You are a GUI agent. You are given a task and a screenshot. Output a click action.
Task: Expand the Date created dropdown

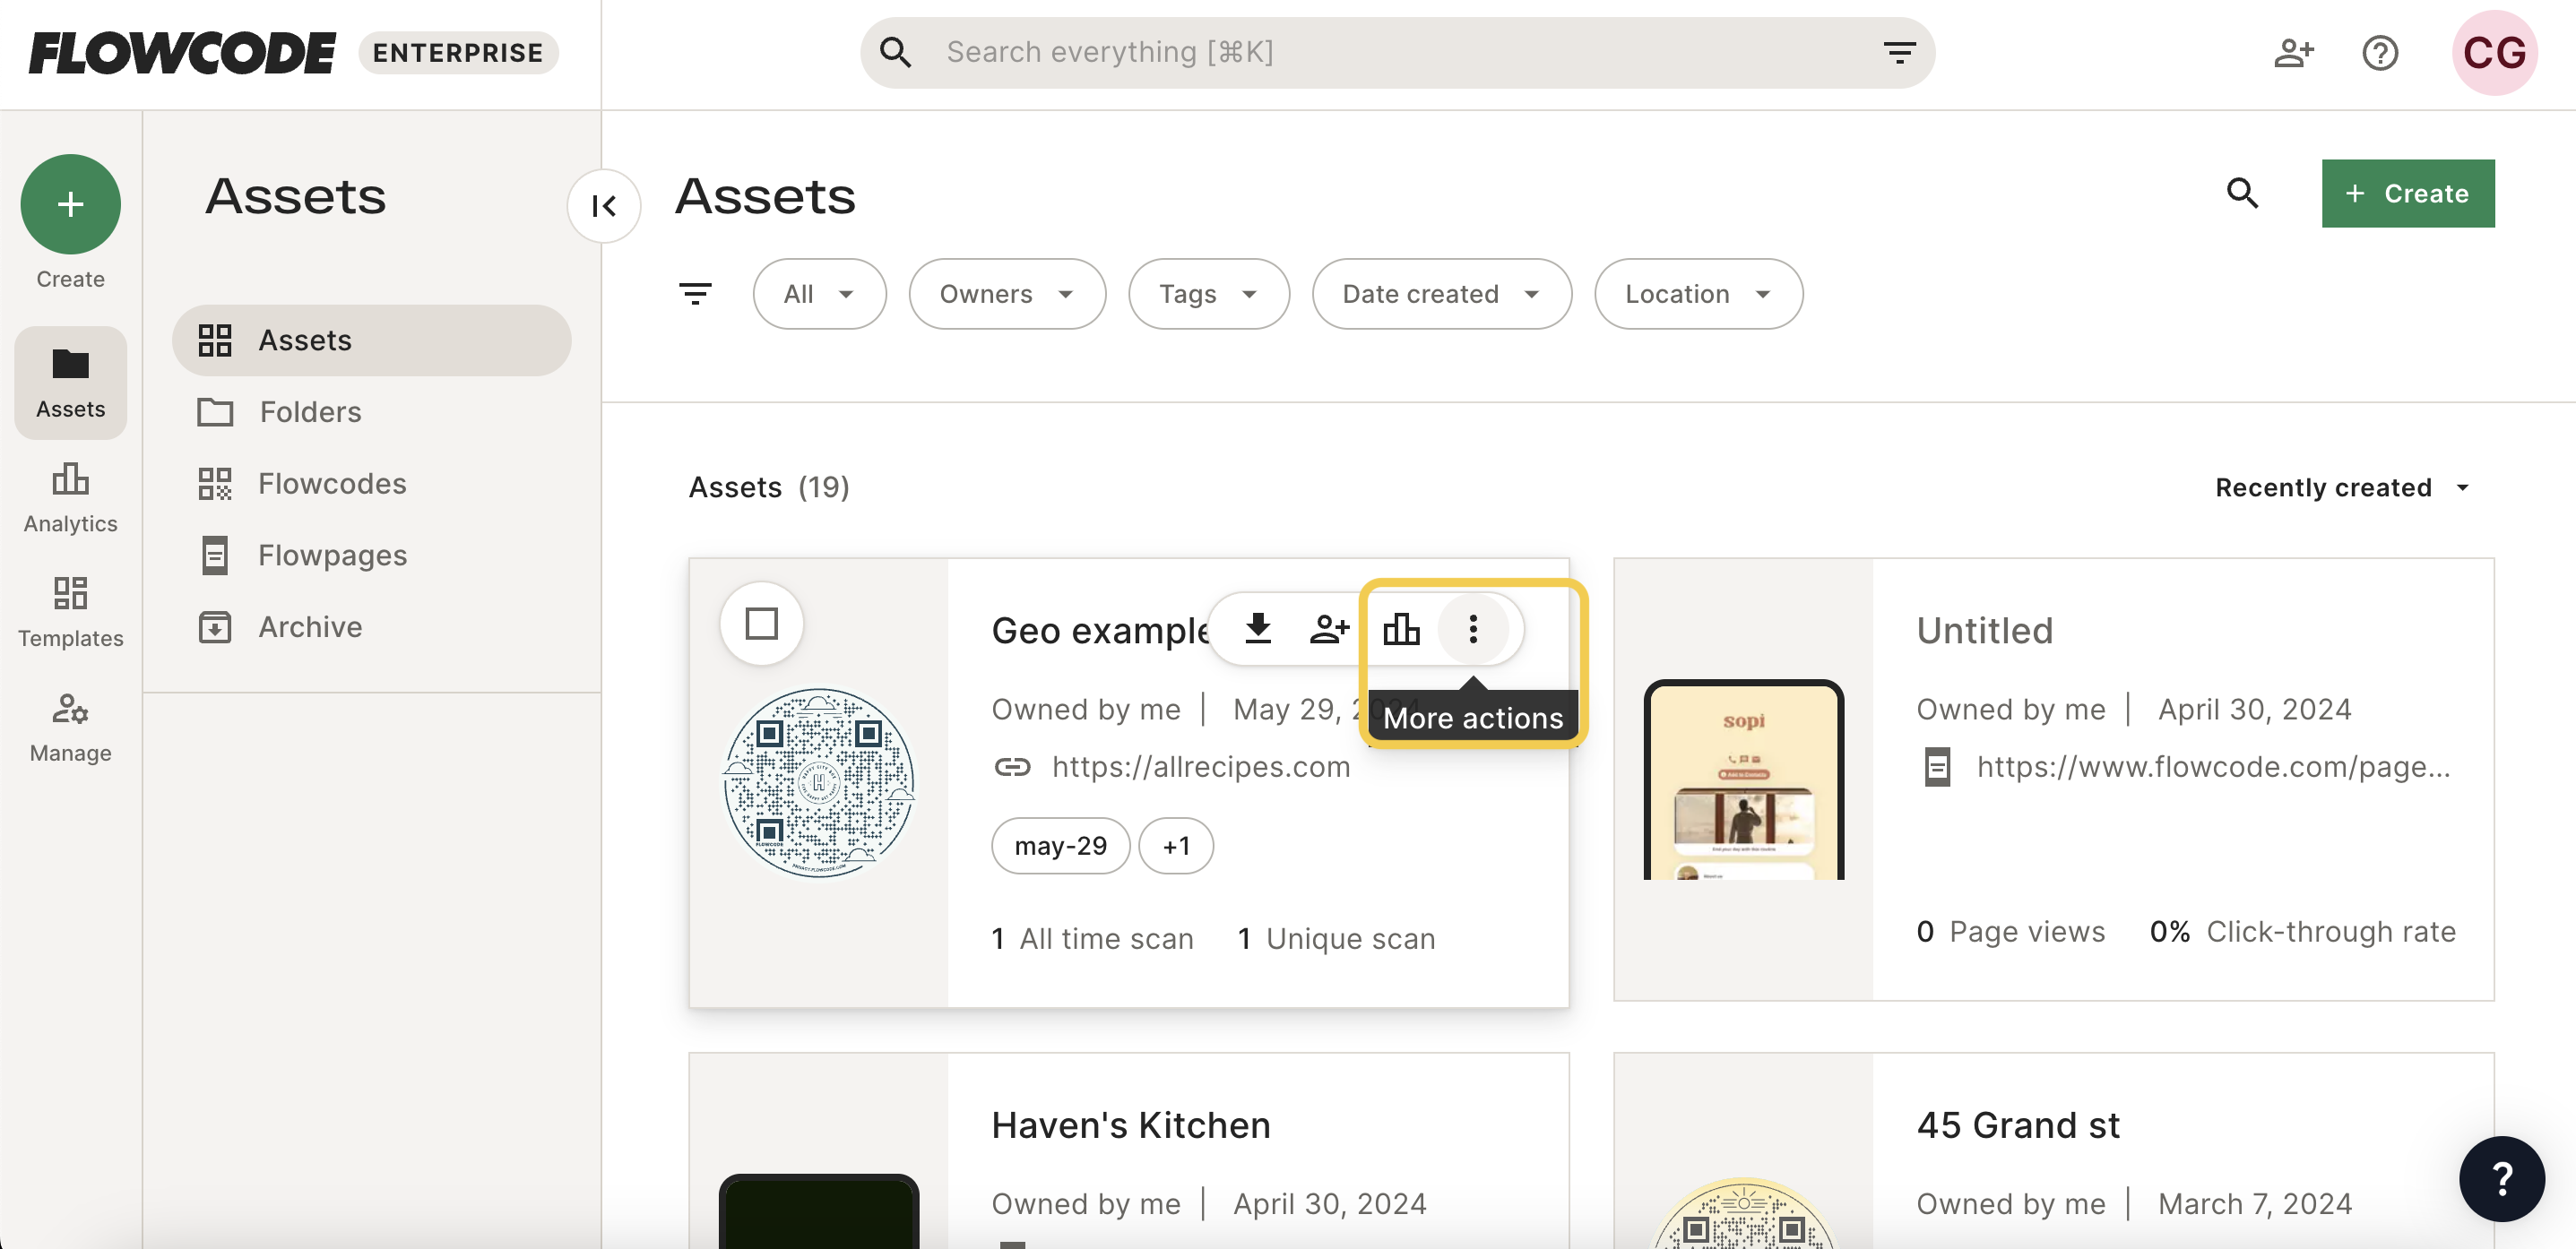(1441, 294)
